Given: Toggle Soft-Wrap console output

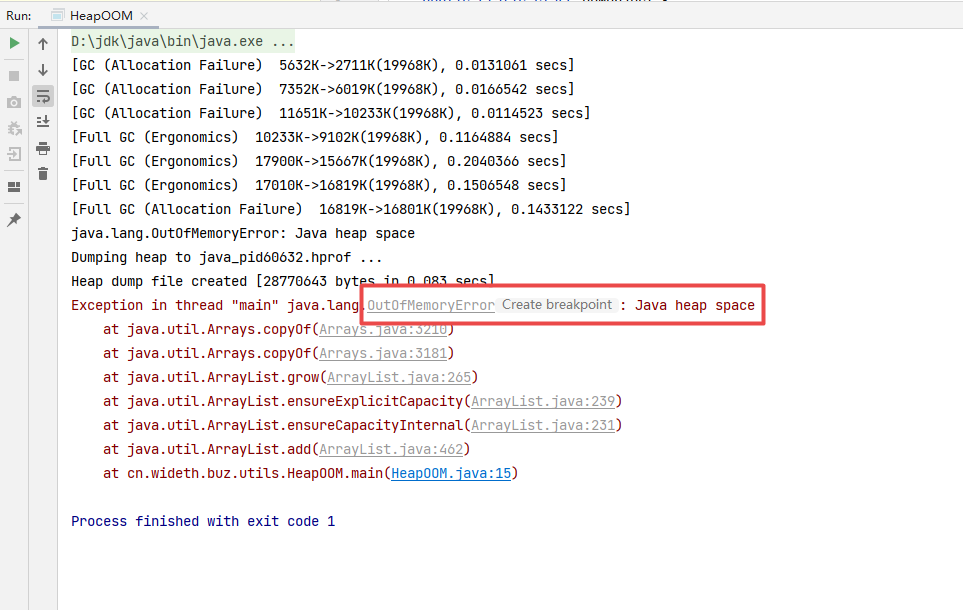Looking at the screenshot, I should 43,96.
